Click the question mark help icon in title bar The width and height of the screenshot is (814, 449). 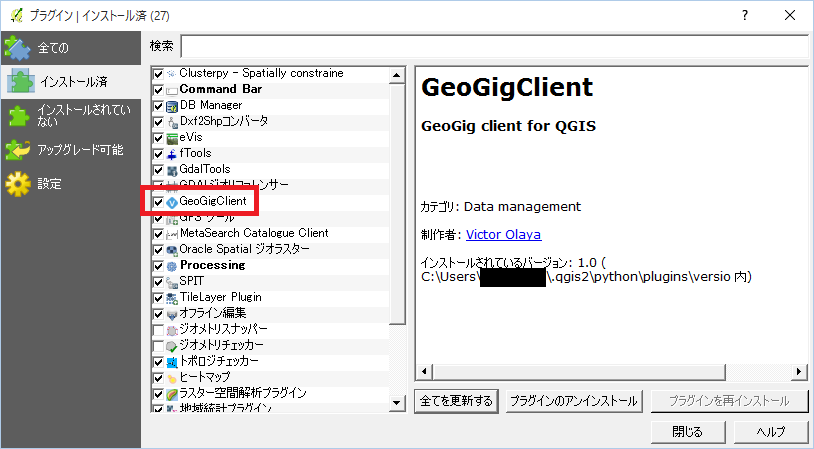pyautogui.click(x=745, y=16)
